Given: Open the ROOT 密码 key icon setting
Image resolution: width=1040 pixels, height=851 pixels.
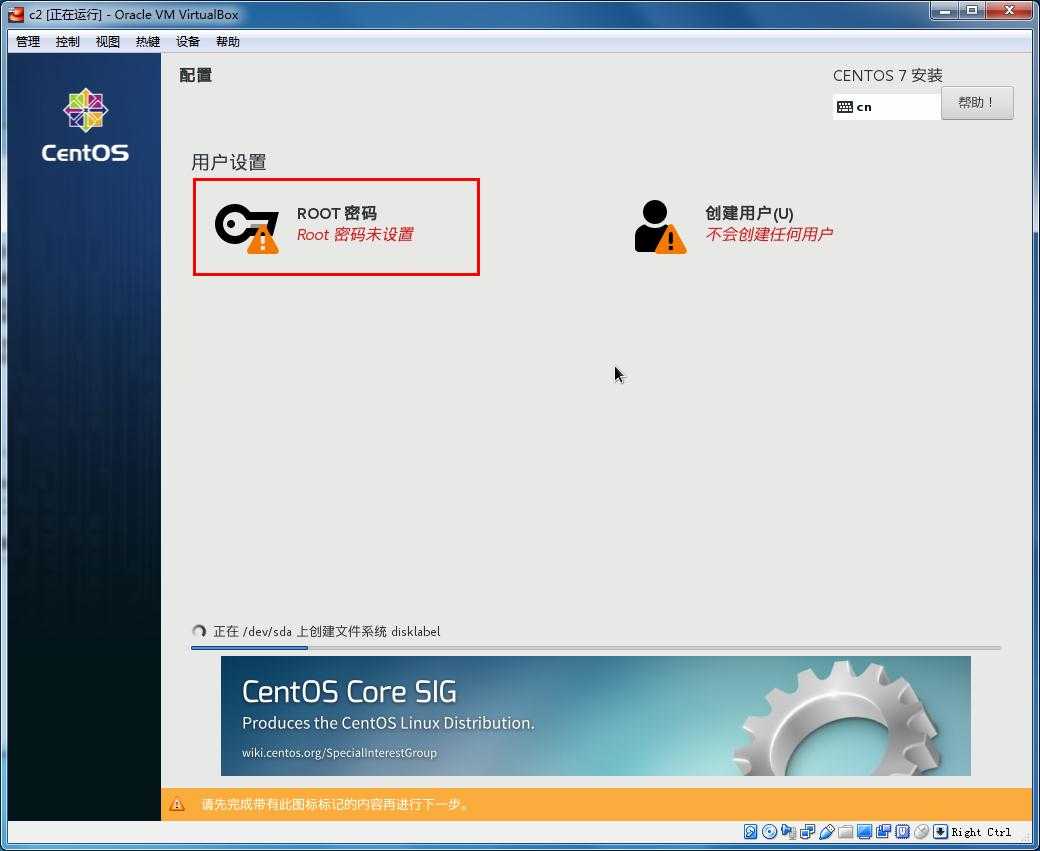Looking at the screenshot, I should pos(247,229).
